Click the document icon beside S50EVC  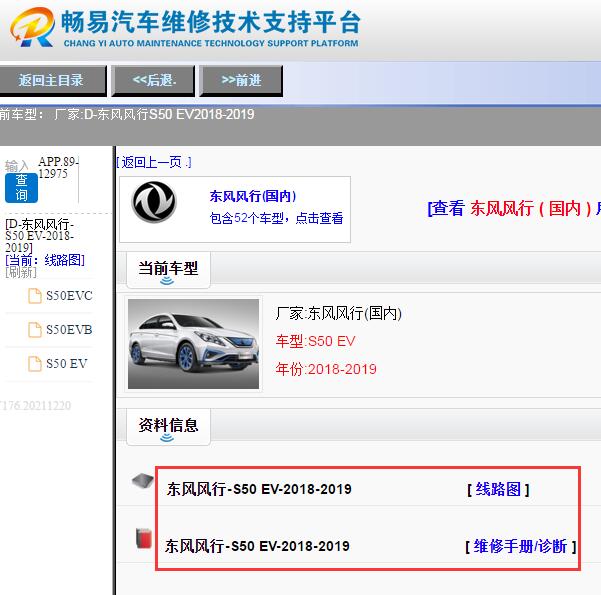coord(35,296)
